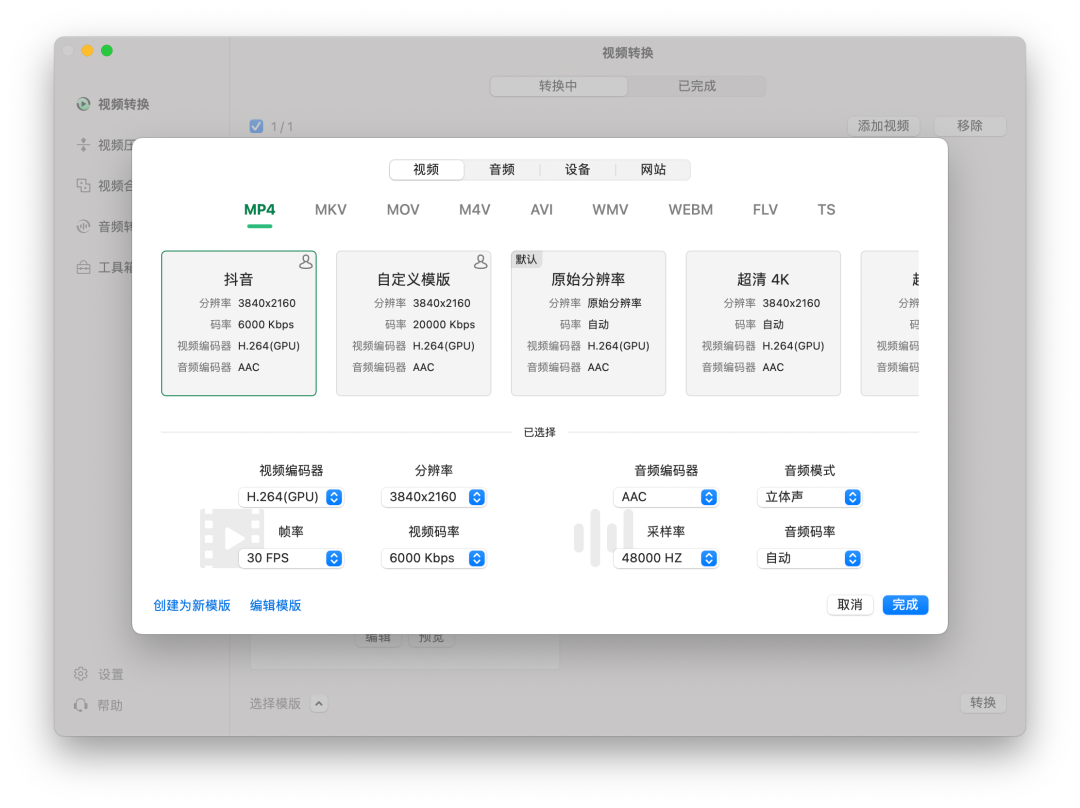
Task: Open 帮助 headset icon in the sidebar
Action: click(81, 705)
